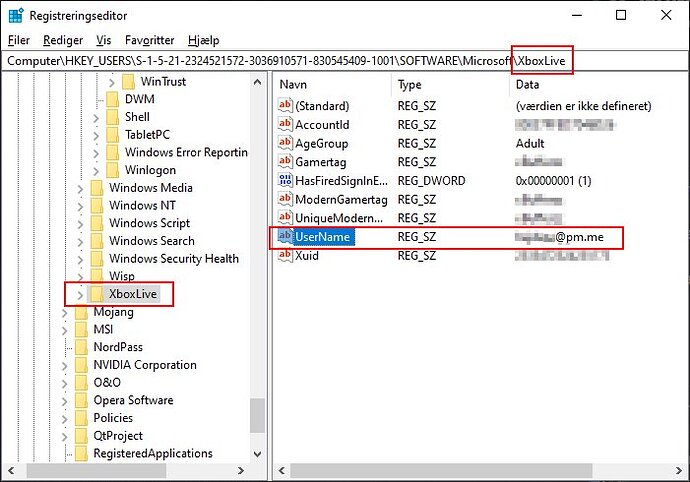
Task: Expand the XboxLive tree node
Action: pyautogui.click(x=79, y=295)
